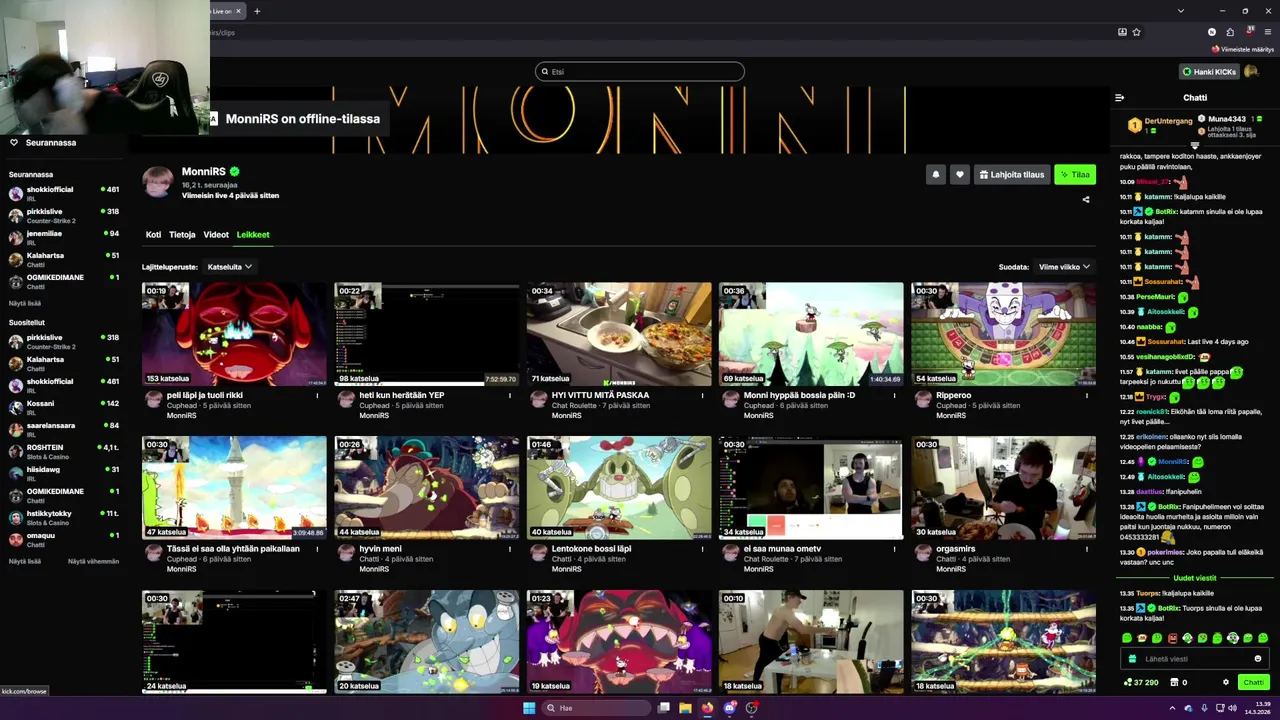The height and width of the screenshot is (720, 1280).
Task: Open Kossani channel in the recommended list
Action: 64,407
